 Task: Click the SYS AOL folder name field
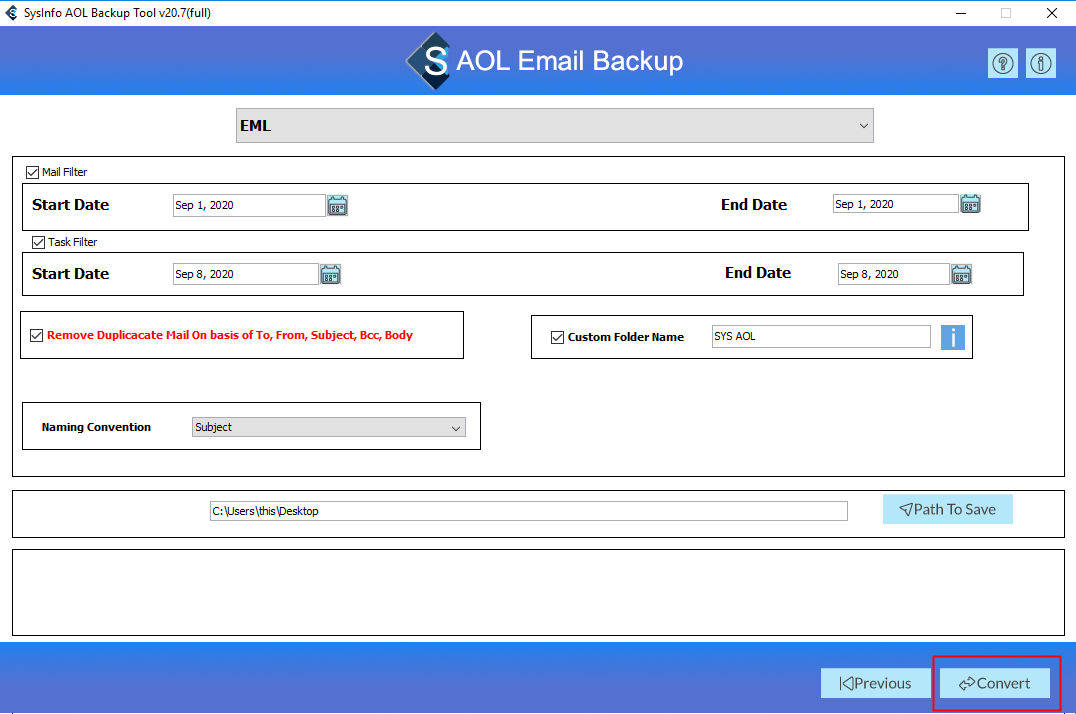pos(820,337)
